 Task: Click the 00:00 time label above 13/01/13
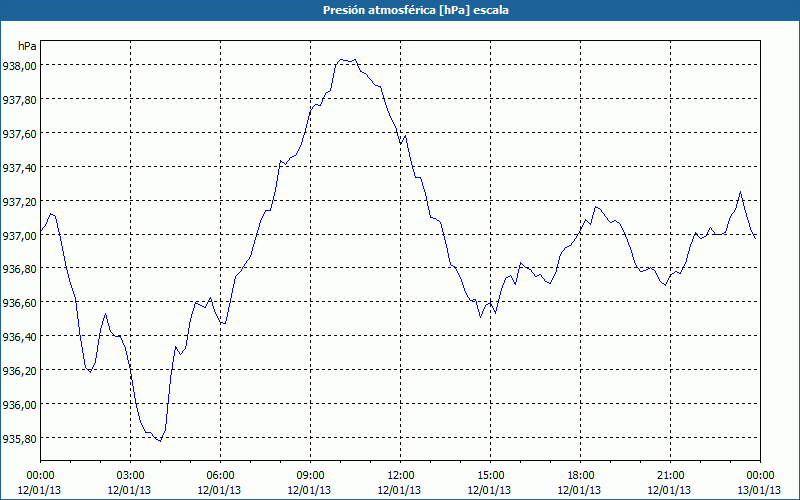point(760,476)
